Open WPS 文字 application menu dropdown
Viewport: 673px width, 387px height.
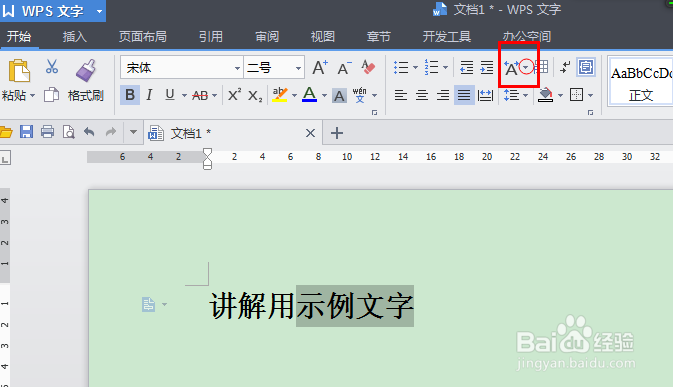coord(100,11)
